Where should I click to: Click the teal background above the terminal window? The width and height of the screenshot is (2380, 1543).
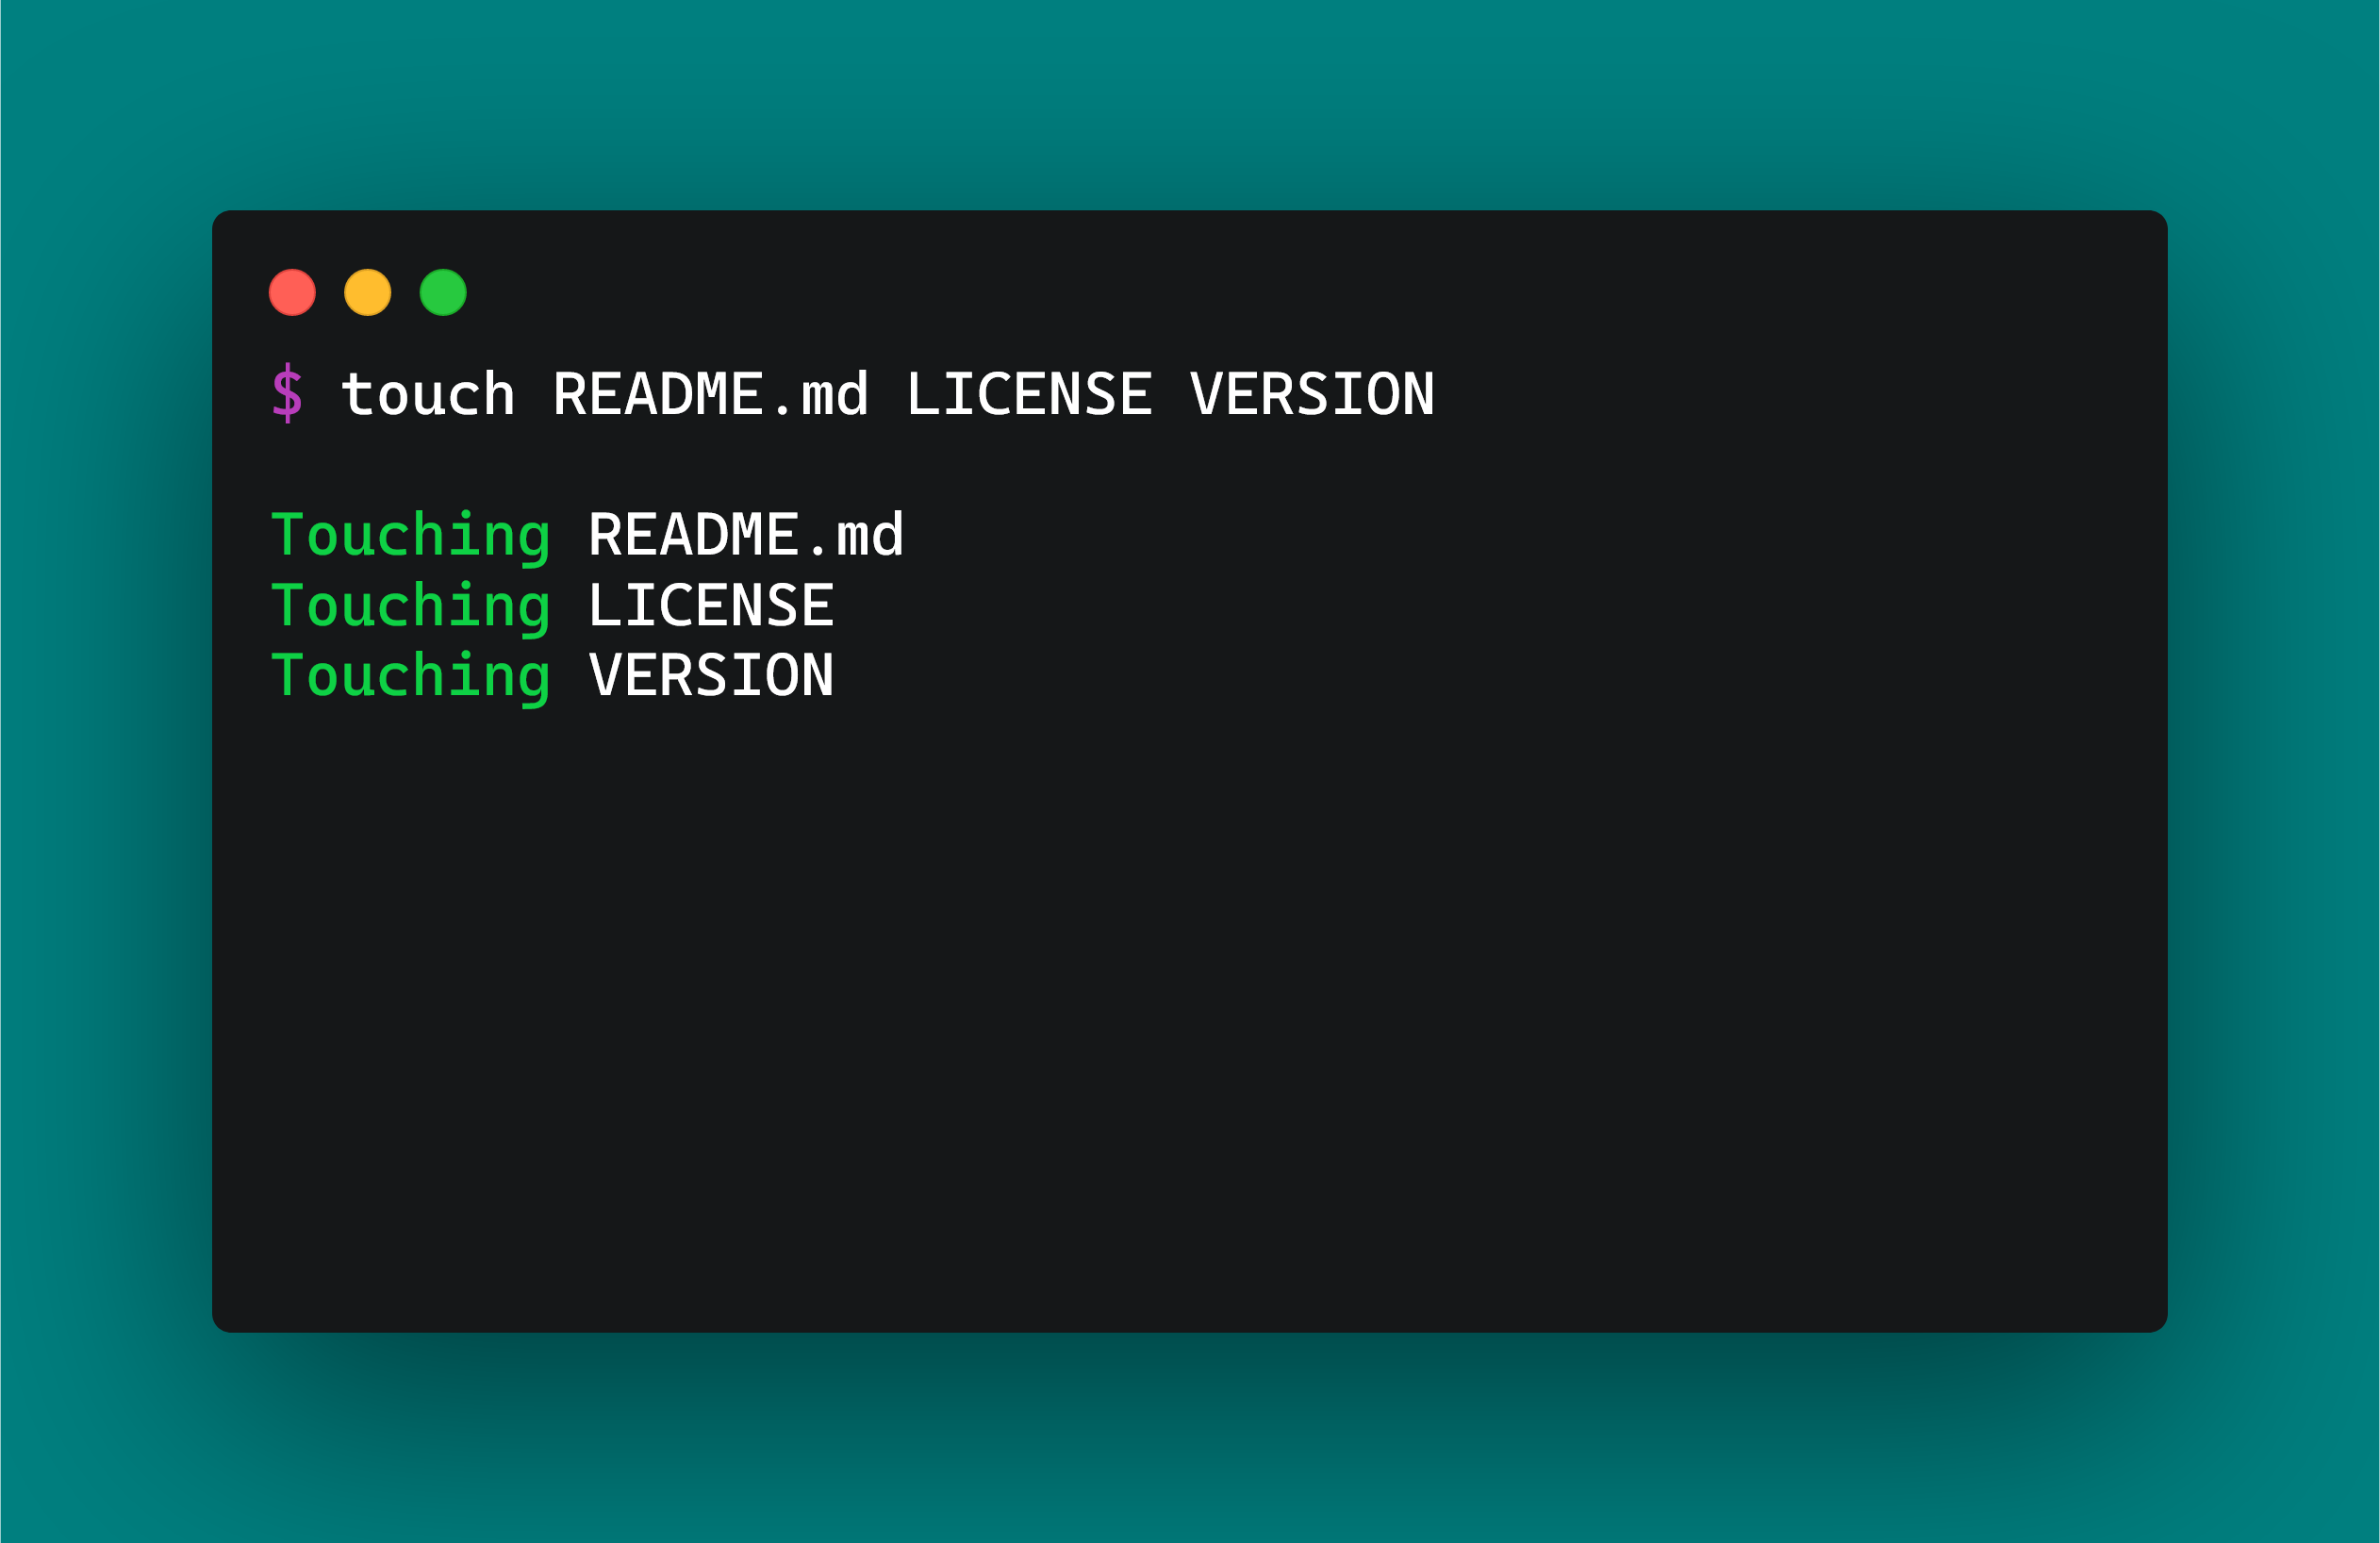point(1189,104)
